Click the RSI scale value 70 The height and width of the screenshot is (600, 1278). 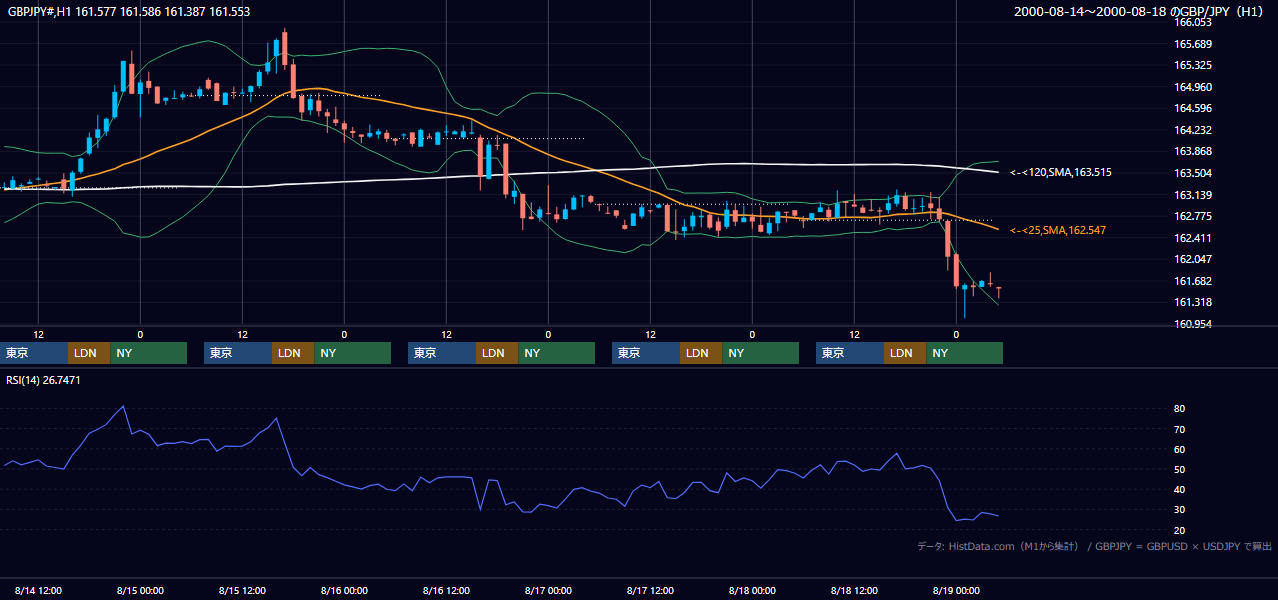(x=1180, y=429)
